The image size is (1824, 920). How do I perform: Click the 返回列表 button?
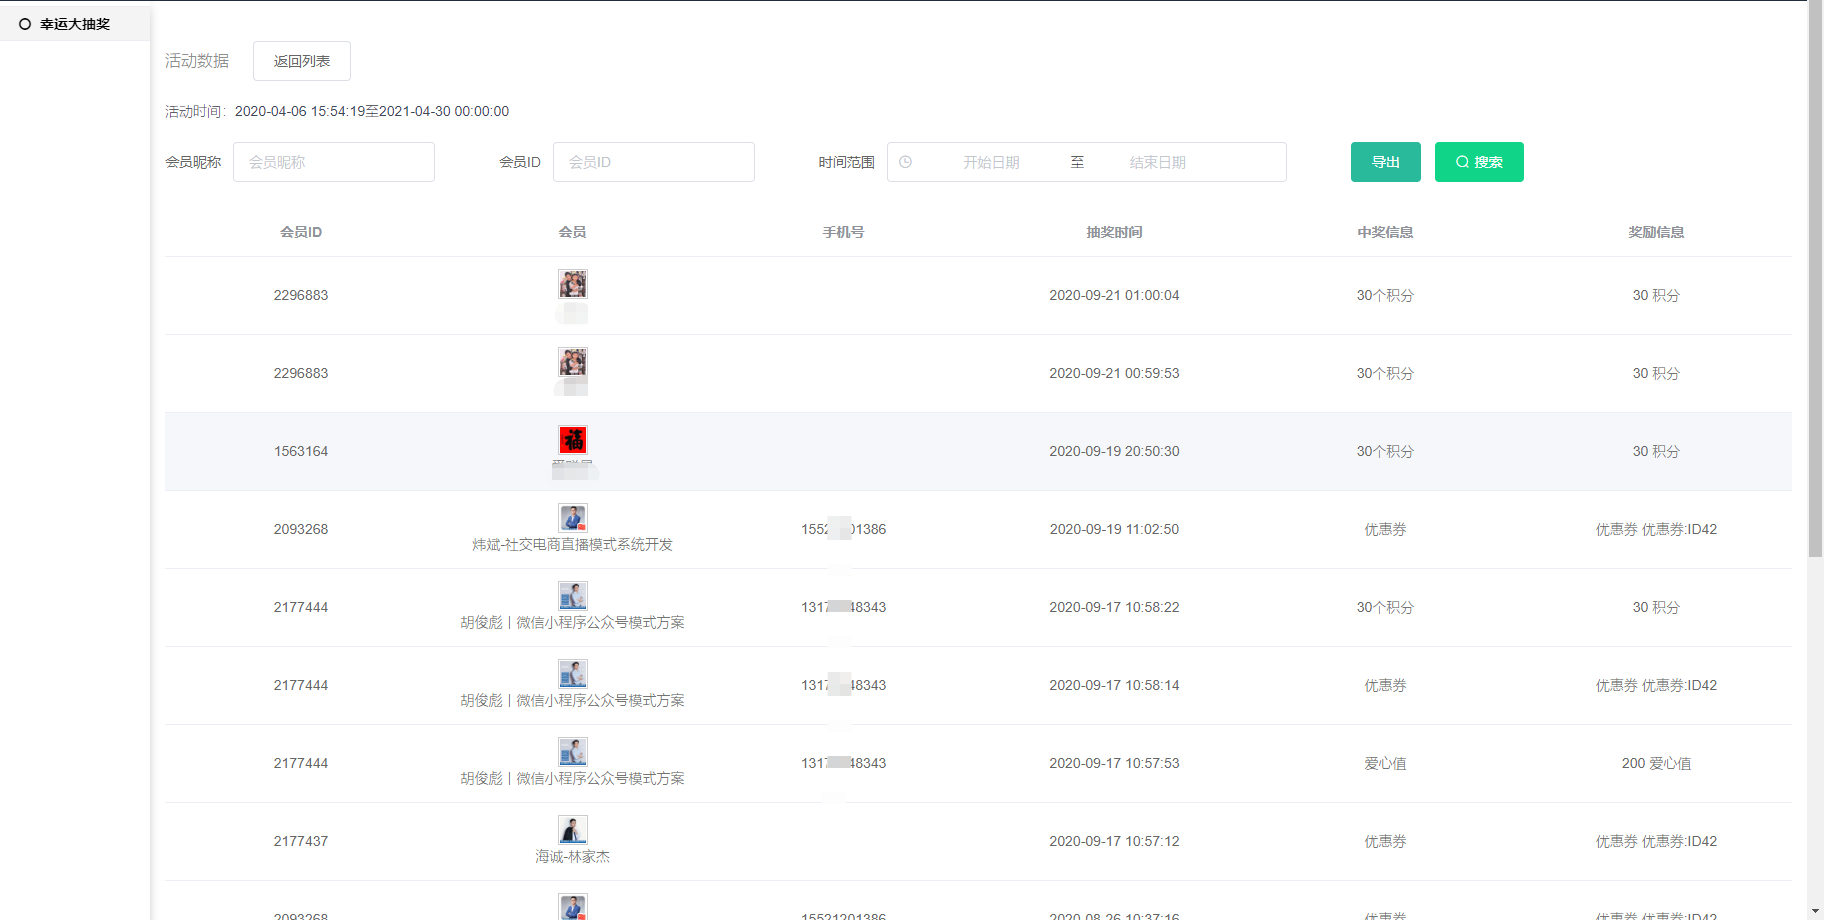pyautogui.click(x=301, y=61)
